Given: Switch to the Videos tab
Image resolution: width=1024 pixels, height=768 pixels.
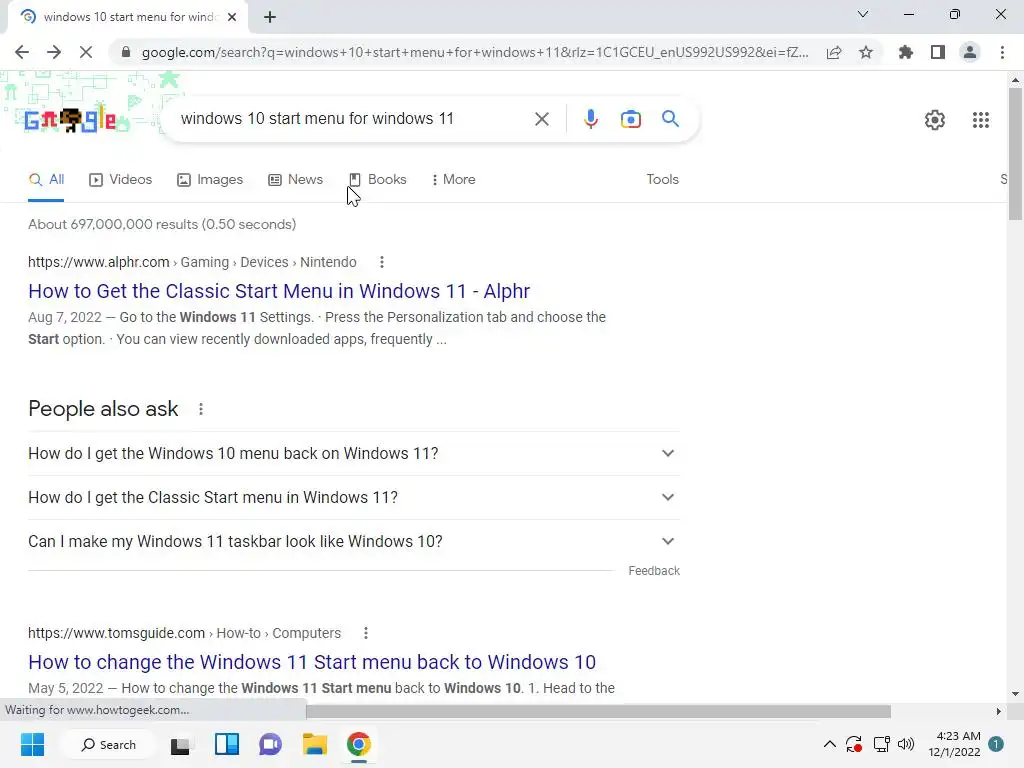Looking at the screenshot, I should (x=121, y=180).
